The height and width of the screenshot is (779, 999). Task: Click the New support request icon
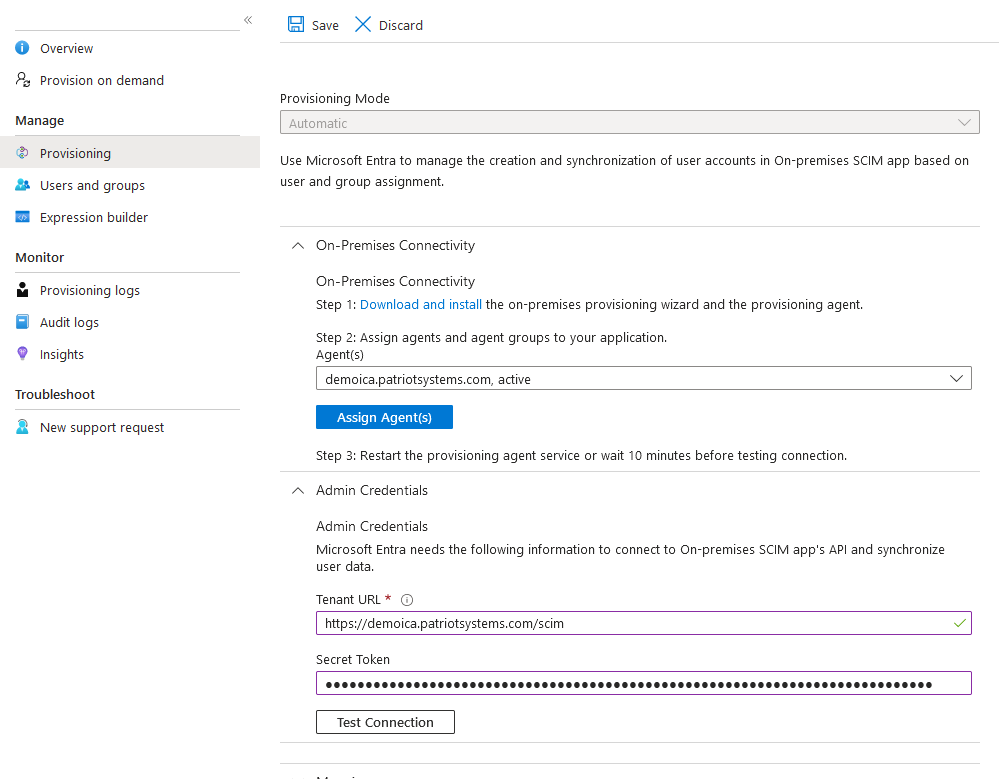[22, 427]
